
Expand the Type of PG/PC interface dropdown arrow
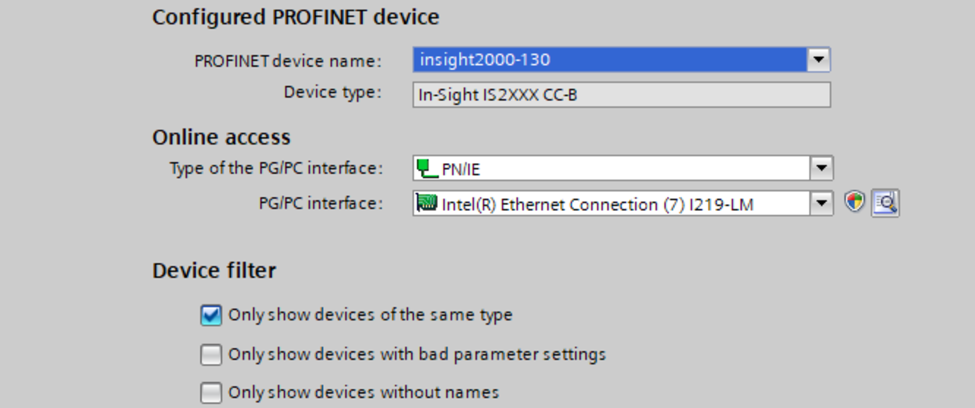(821, 168)
